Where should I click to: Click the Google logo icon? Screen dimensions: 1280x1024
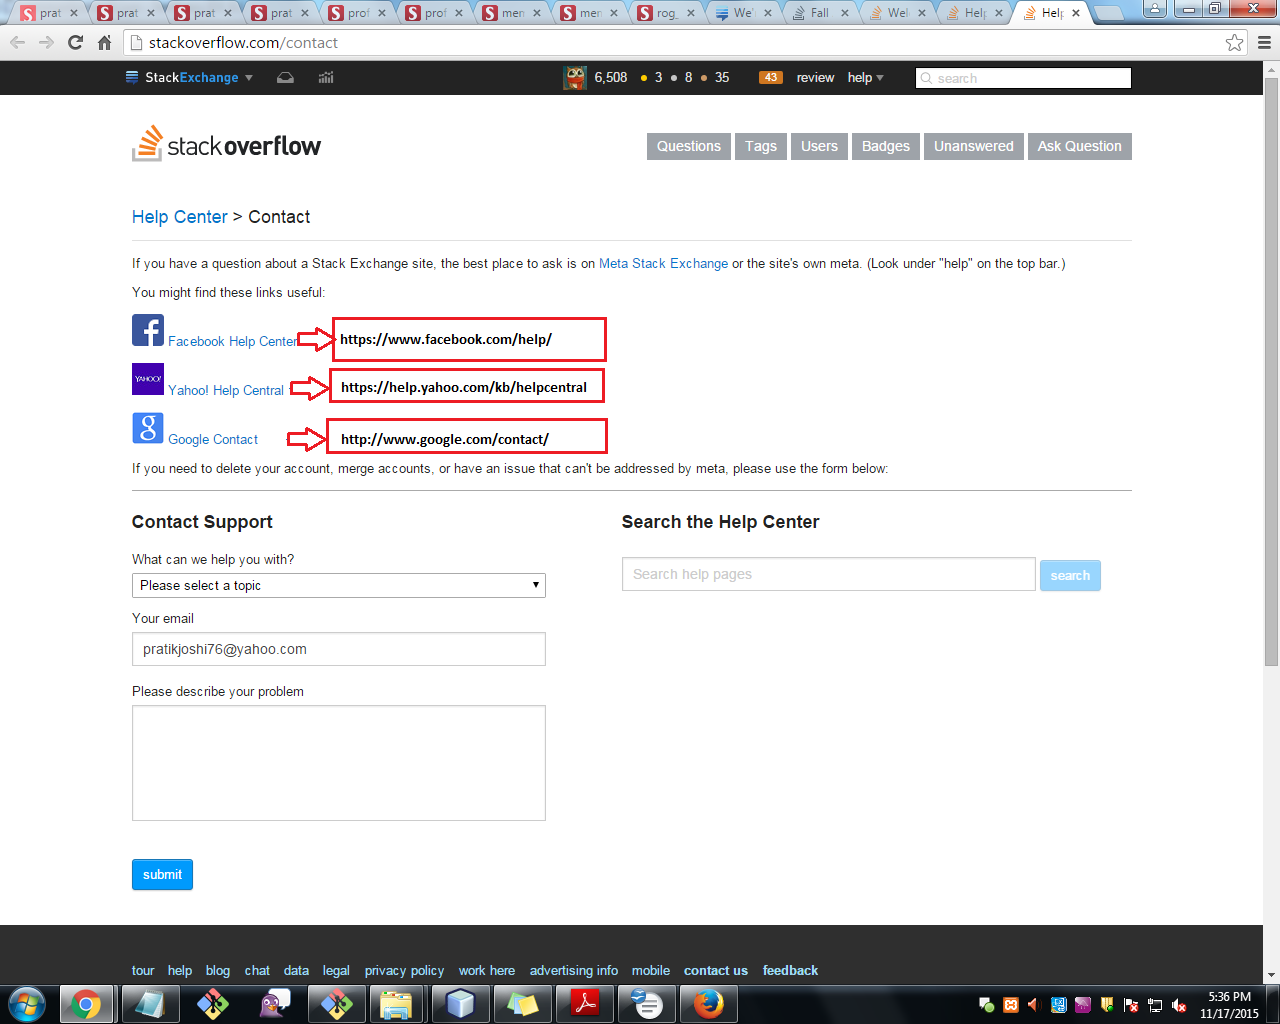pos(148,428)
